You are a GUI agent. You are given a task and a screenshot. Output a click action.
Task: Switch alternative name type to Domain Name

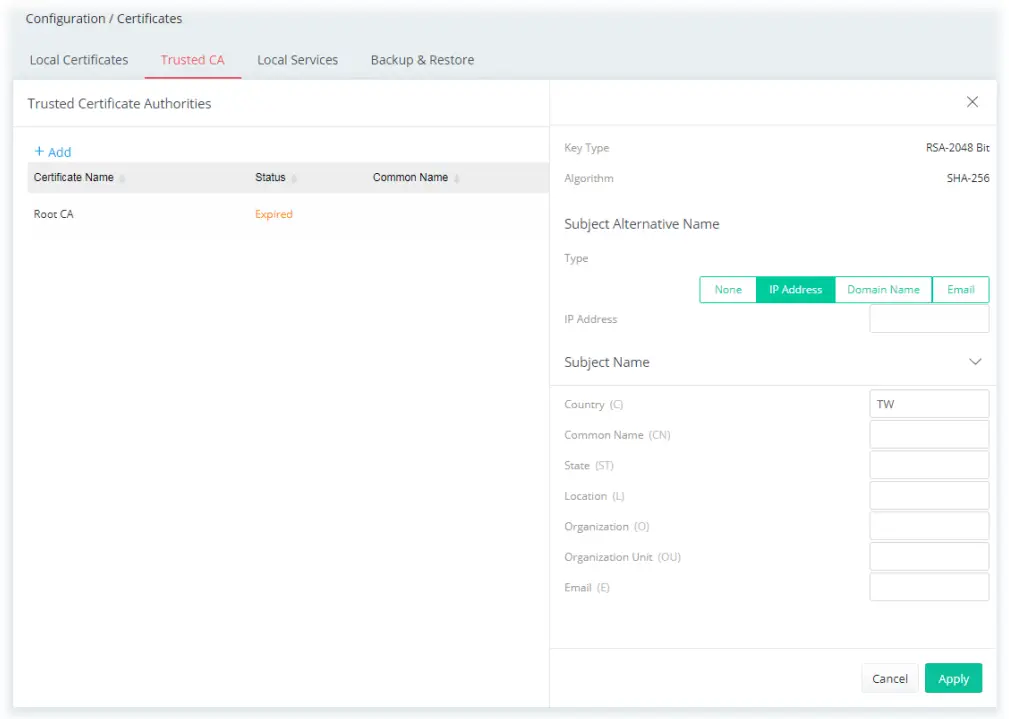tap(882, 289)
